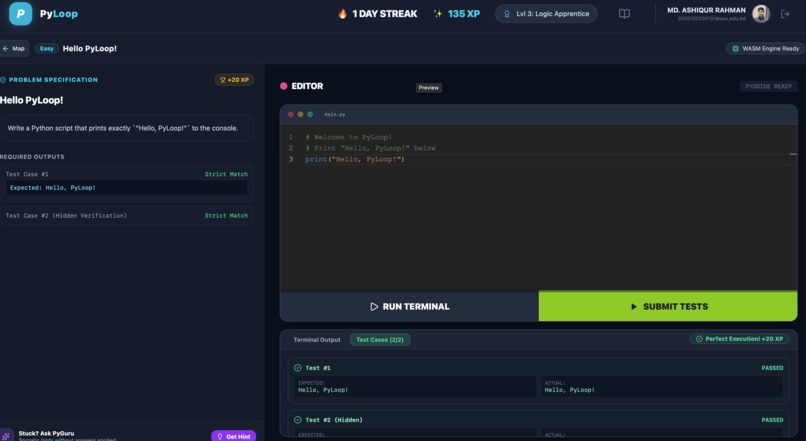Click the Submit Tests button
The image size is (806, 441).
668,306
